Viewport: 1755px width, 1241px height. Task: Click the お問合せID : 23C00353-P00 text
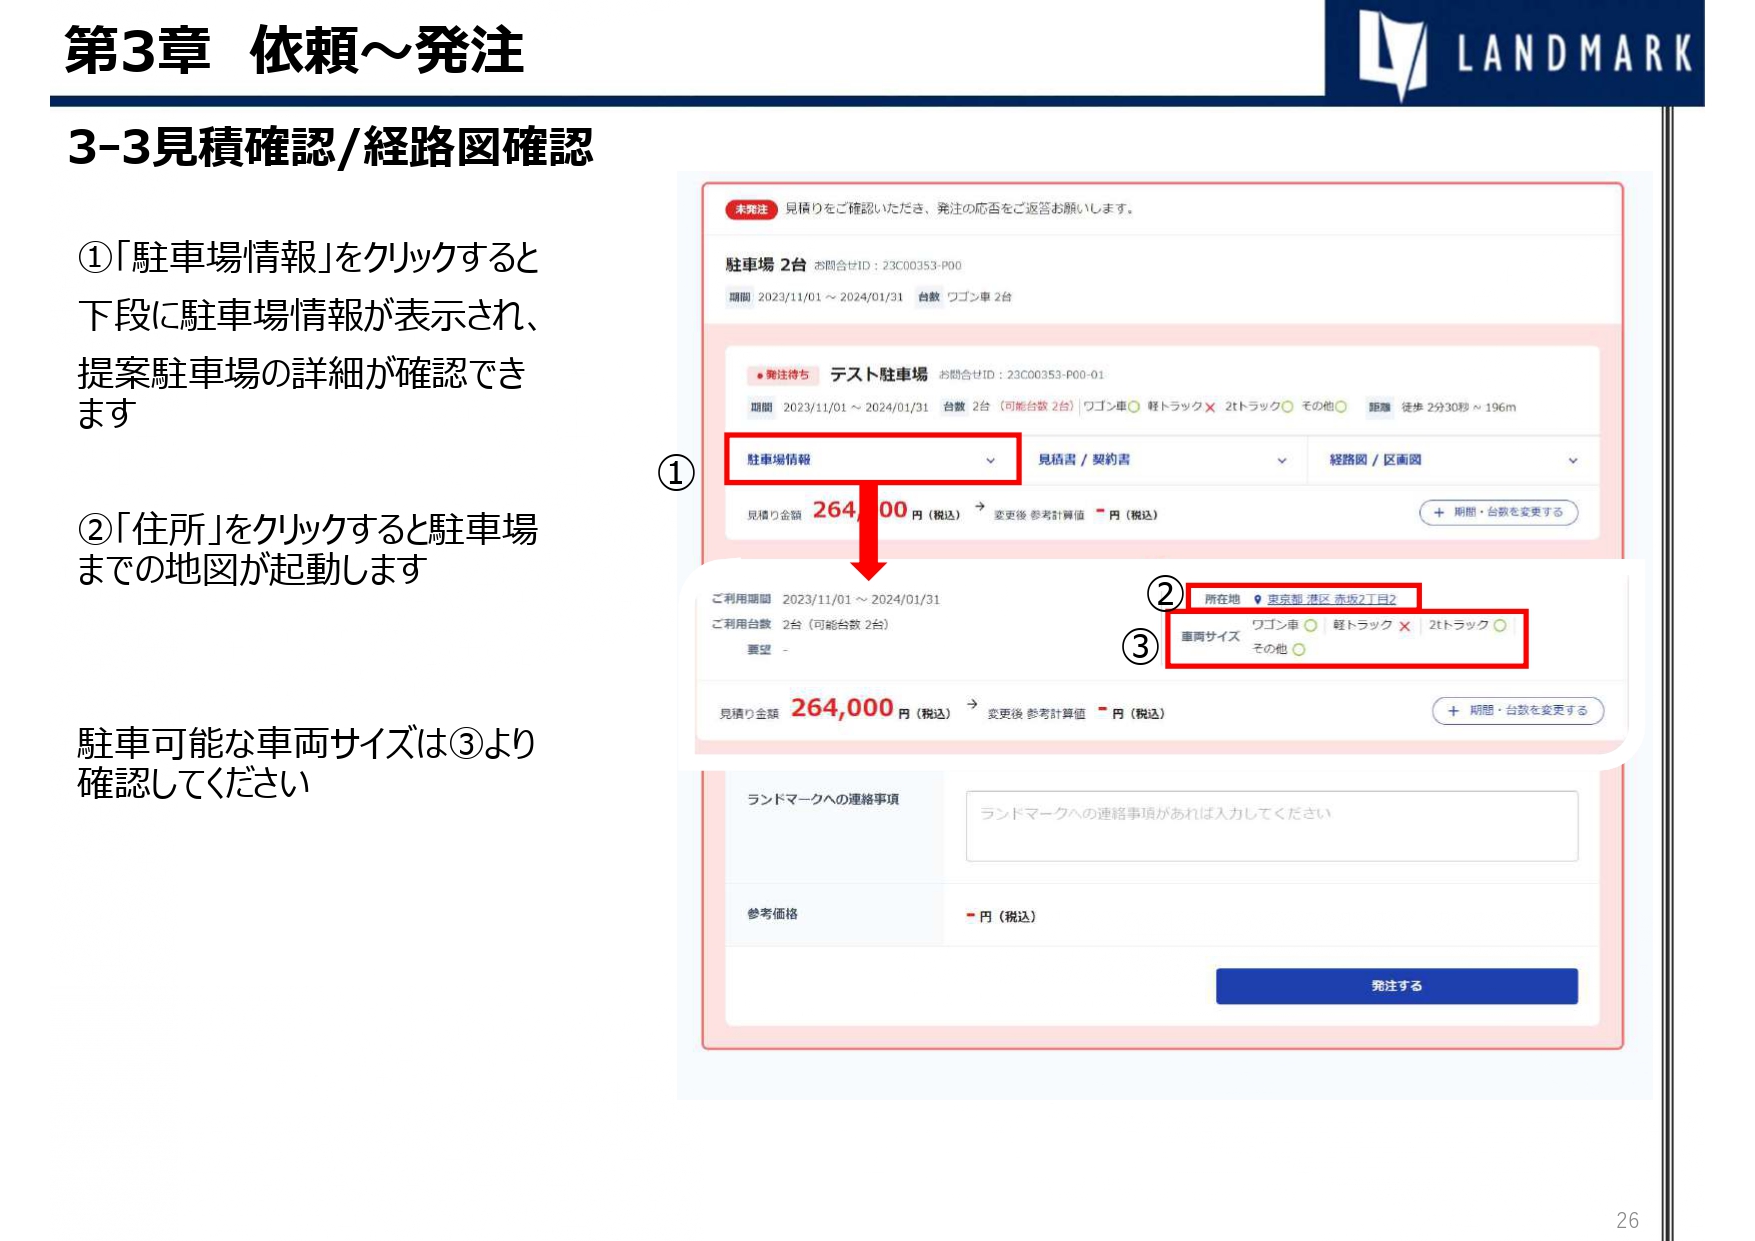click(887, 266)
